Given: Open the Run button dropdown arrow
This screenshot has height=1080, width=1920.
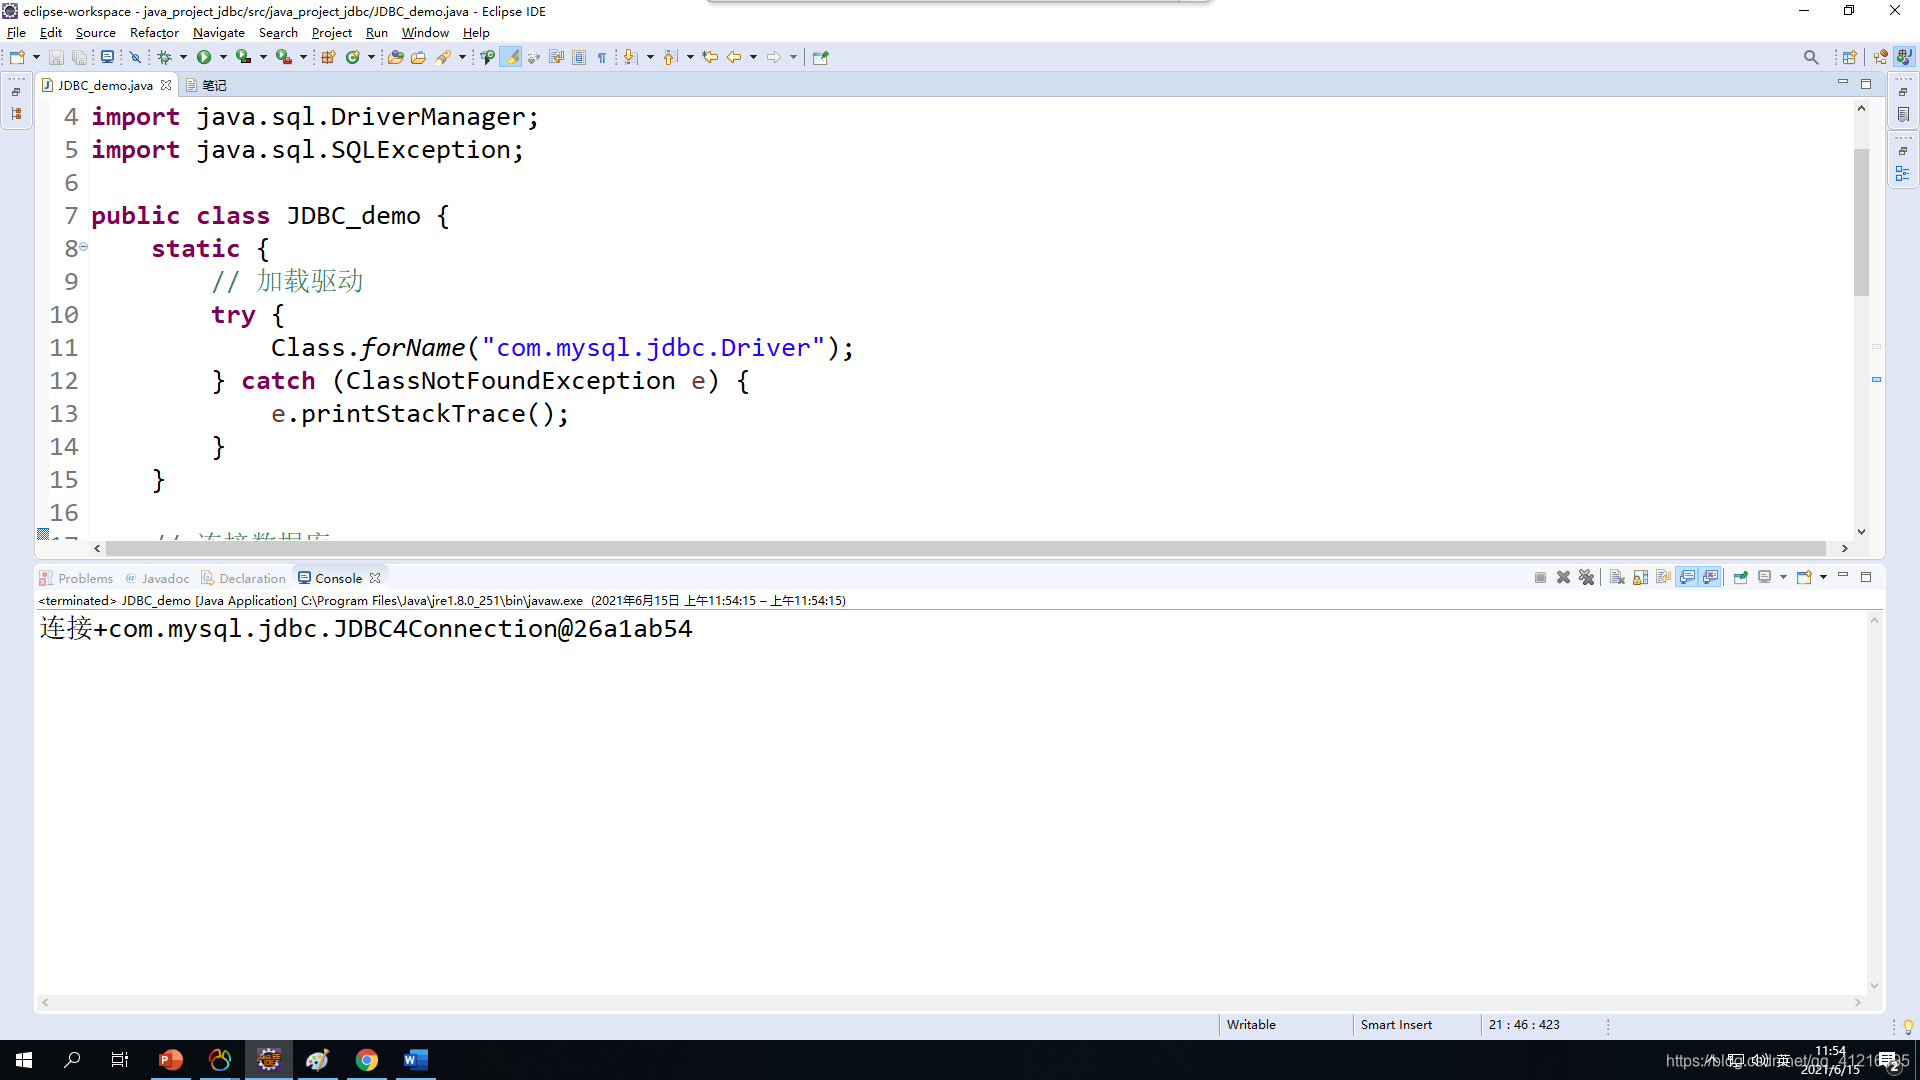Looking at the screenshot, I should tap(222, 57).
